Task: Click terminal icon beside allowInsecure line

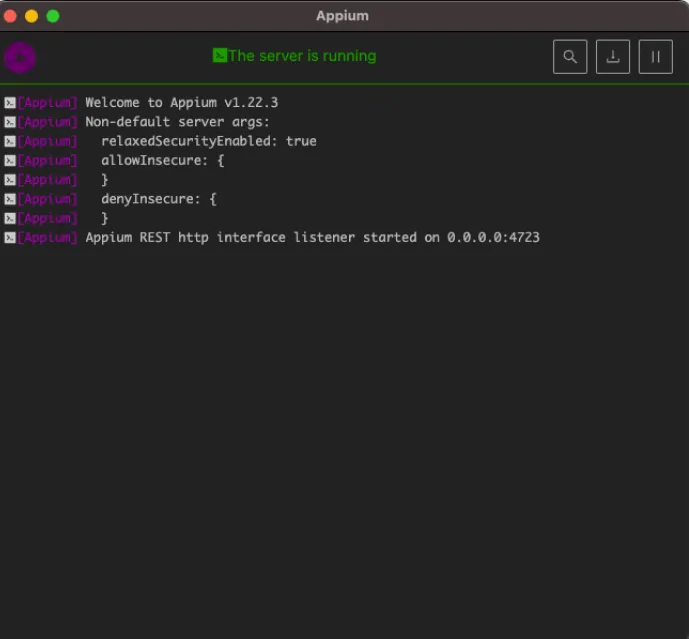Action: [9, 161]
